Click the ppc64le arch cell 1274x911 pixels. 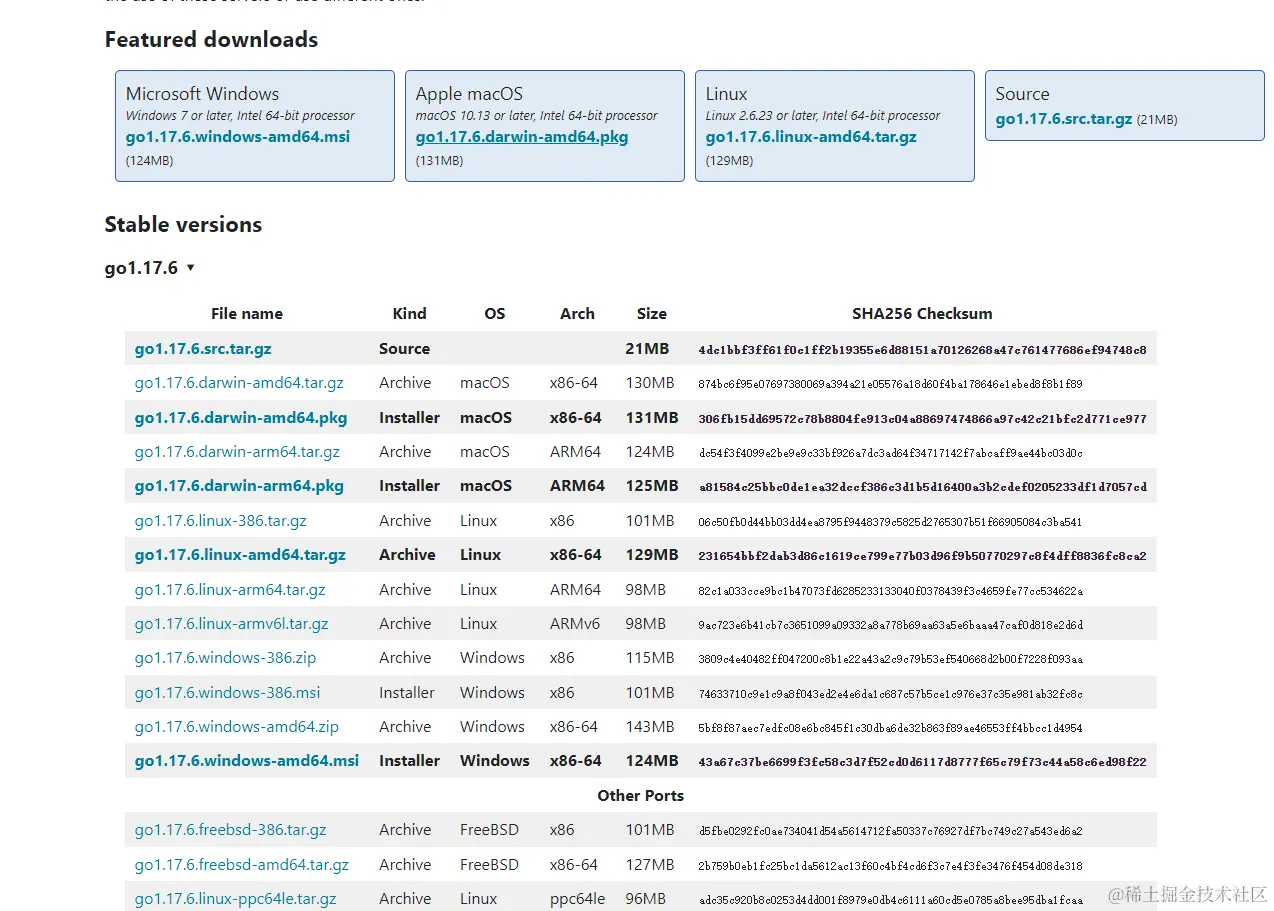[x=577, y=899]
